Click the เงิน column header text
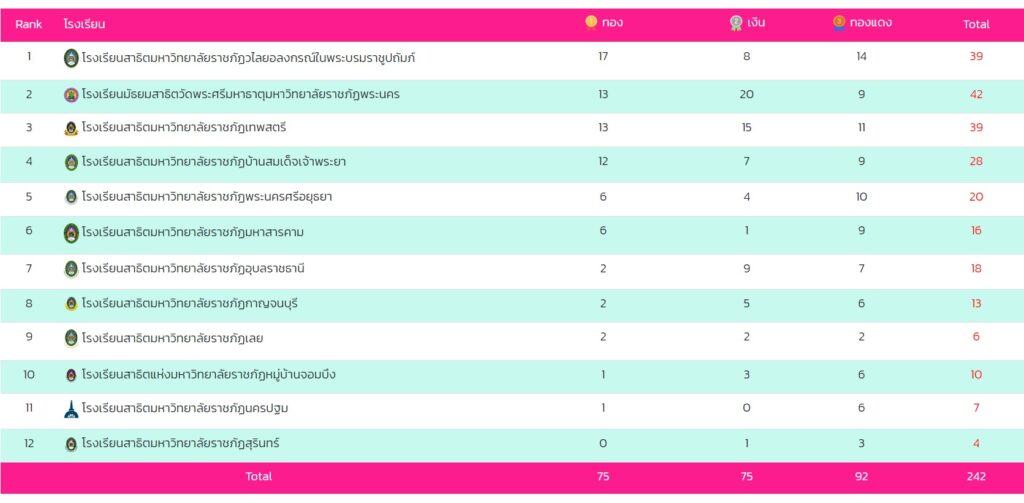This screenshot has width=1024, height=503. tap(756, 23)
